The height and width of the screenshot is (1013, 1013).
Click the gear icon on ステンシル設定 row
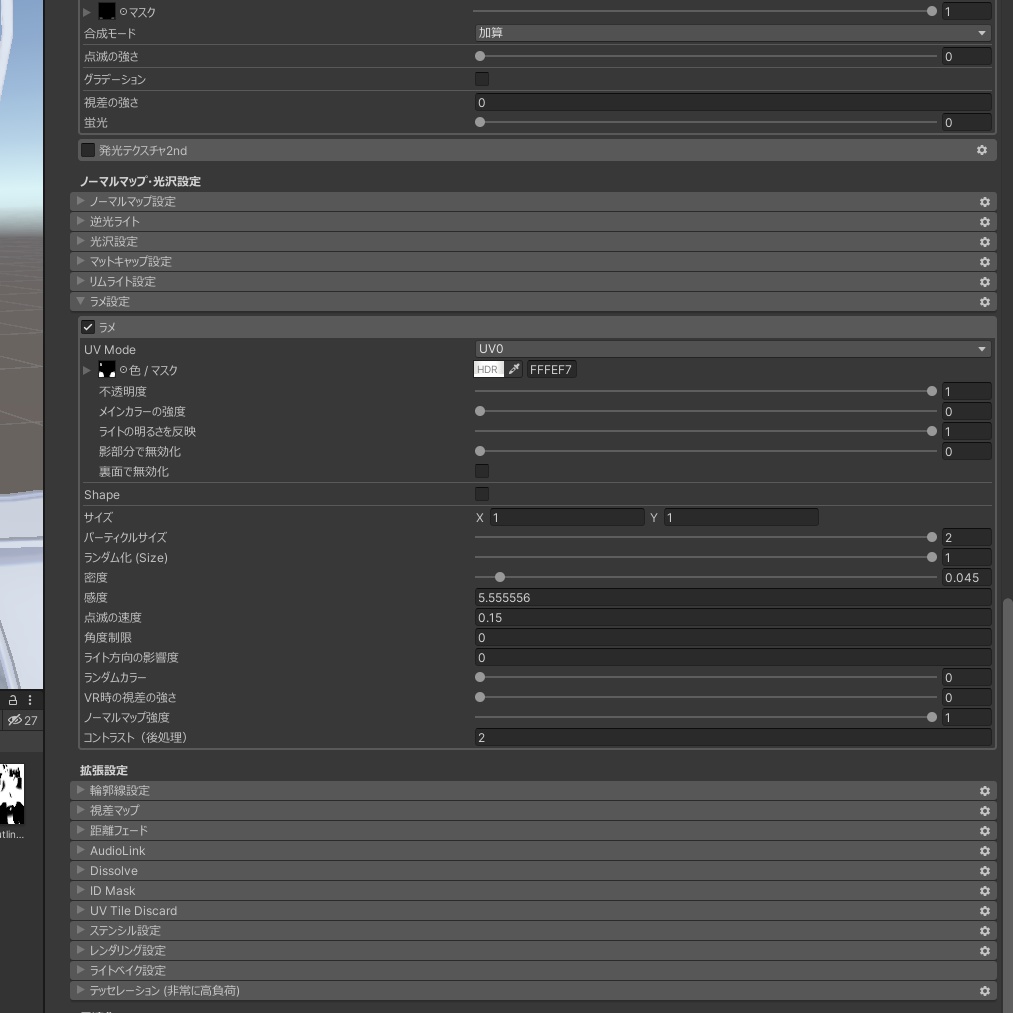[984, 930]
